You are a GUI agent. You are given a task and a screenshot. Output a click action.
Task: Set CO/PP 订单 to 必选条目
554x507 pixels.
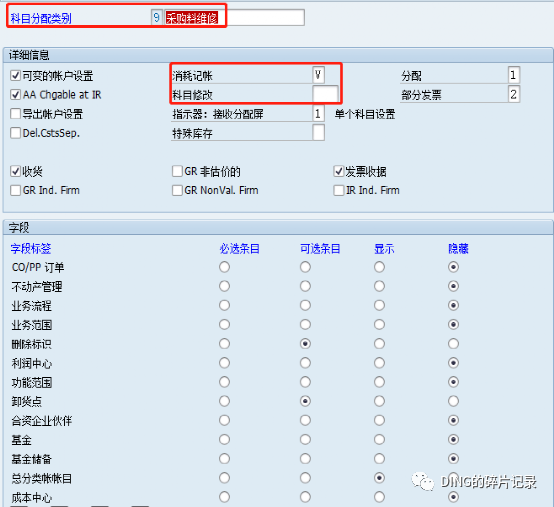point(224,267)
